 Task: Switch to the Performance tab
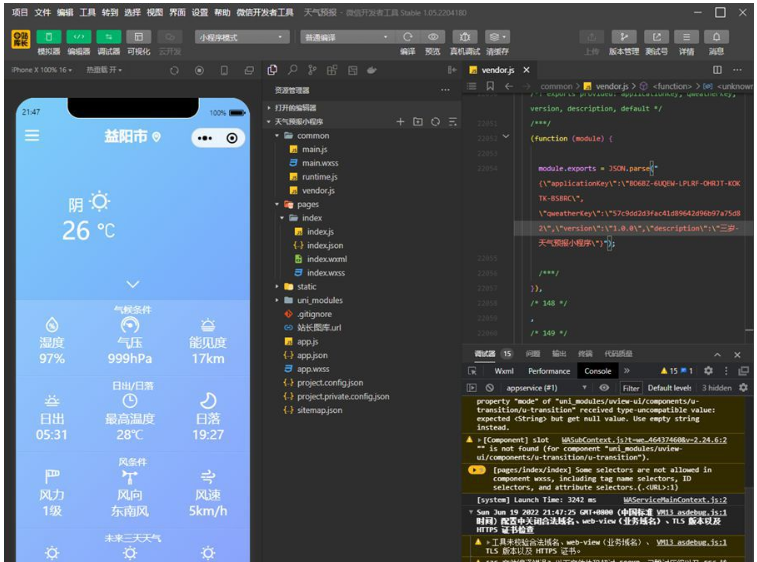click(x=549, y=371)
